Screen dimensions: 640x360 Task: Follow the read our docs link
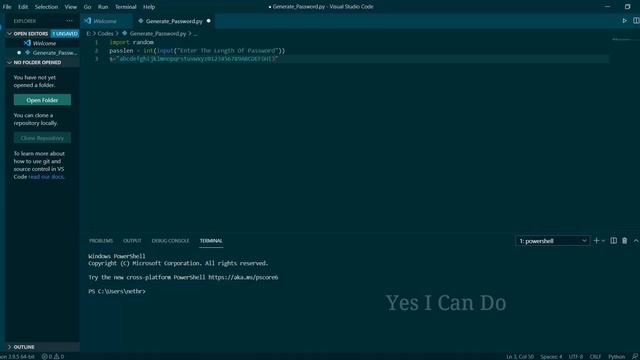coord(46,177)
